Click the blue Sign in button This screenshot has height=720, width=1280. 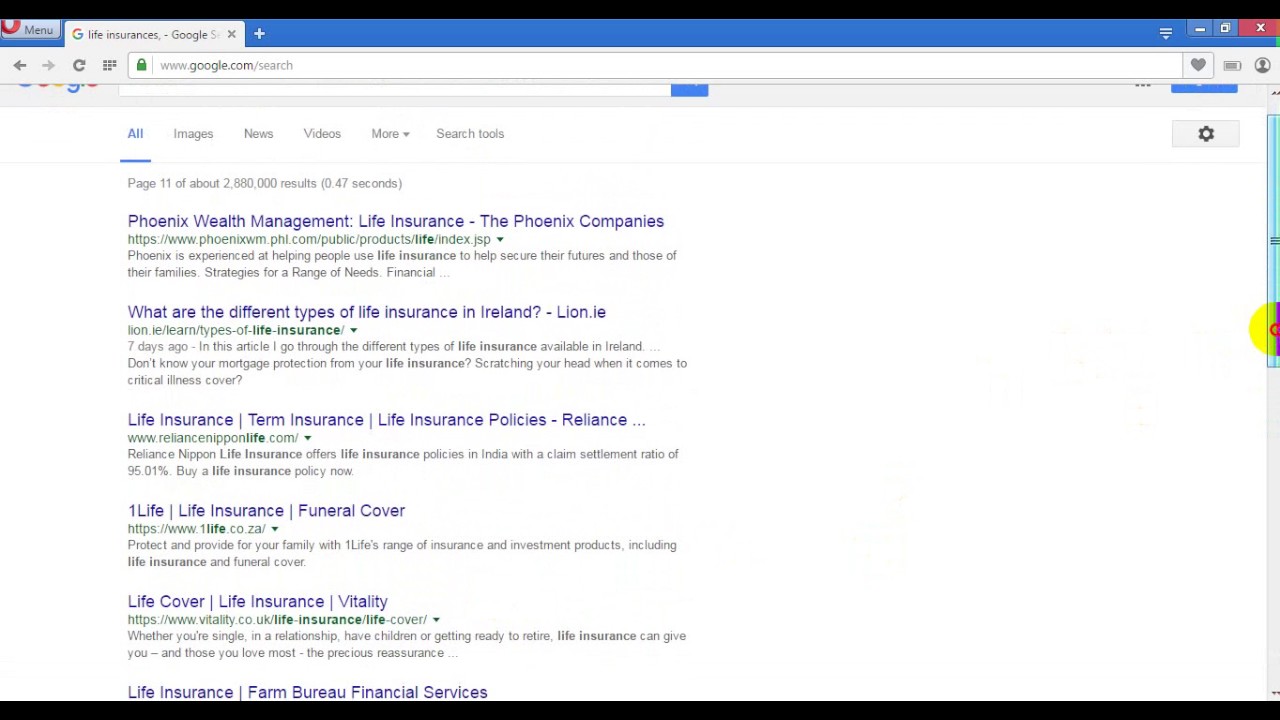tap(1204, 88)
